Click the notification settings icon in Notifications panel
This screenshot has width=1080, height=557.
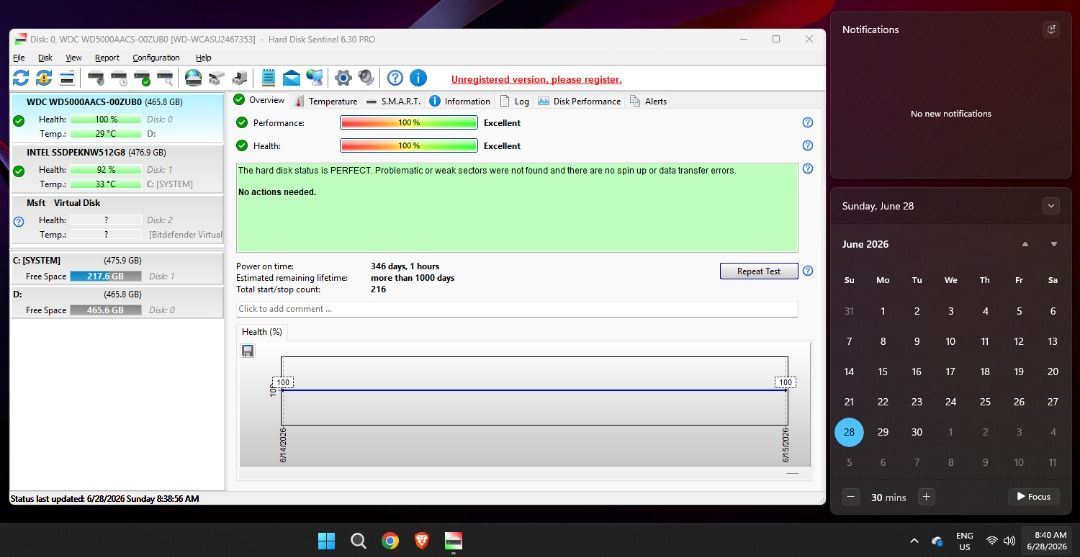[x=1050, y=30]
